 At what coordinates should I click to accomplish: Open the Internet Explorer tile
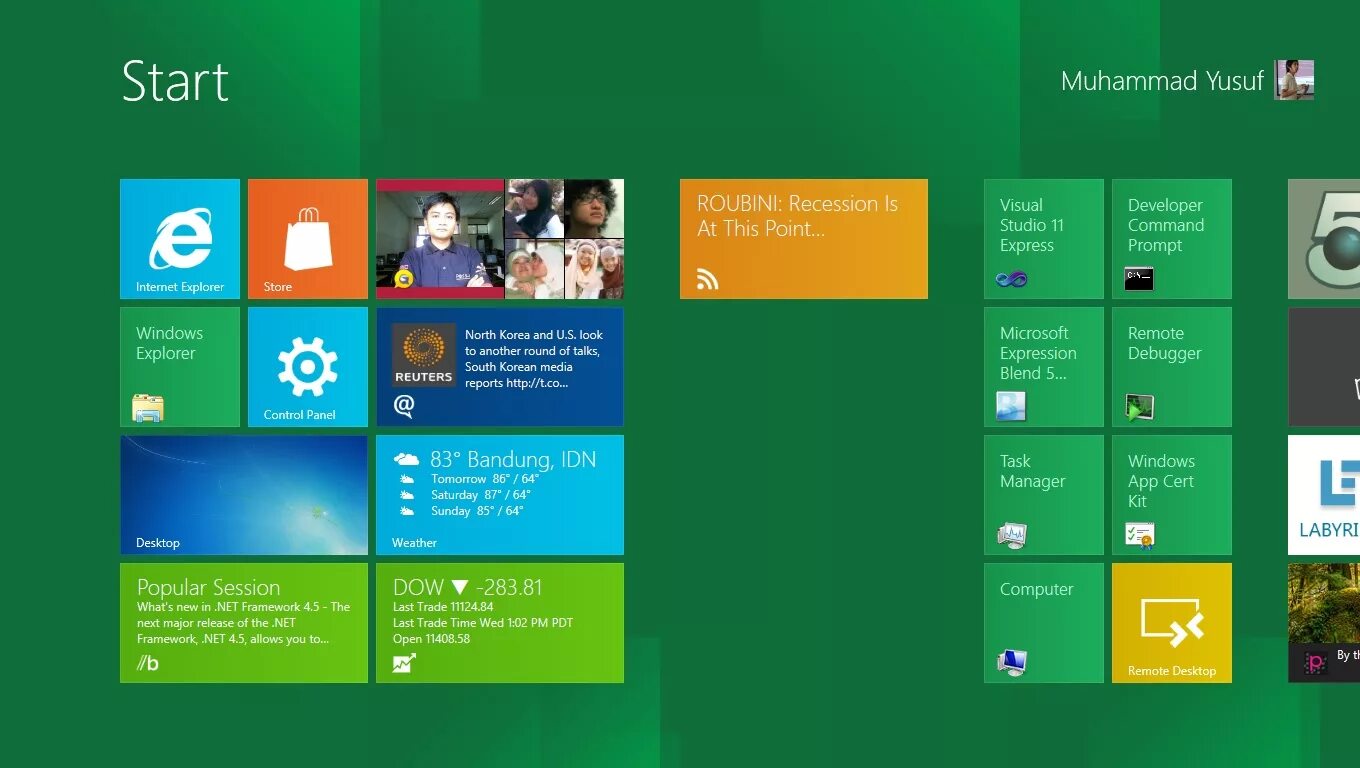click(x=180, y=239)
